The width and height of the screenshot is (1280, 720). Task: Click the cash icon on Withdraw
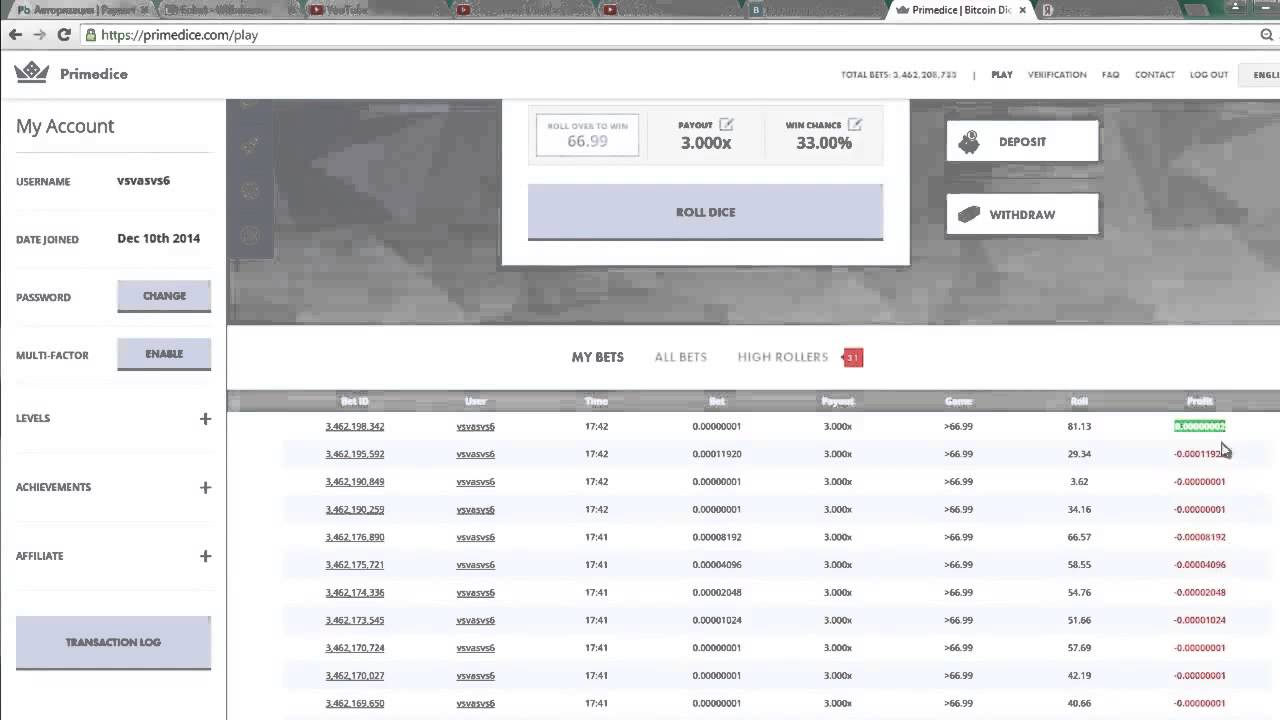[969, 214]
